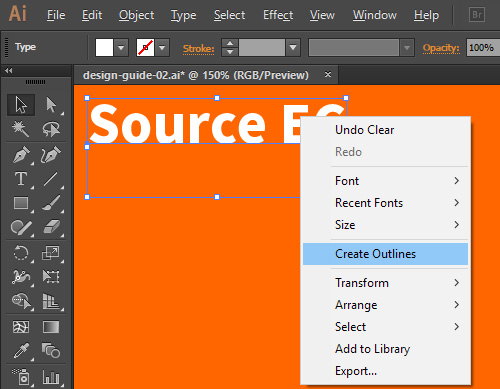The height and width of the screenshot is (389, 500).
Task: Select the Scale tool
Action: pos(51,253)
